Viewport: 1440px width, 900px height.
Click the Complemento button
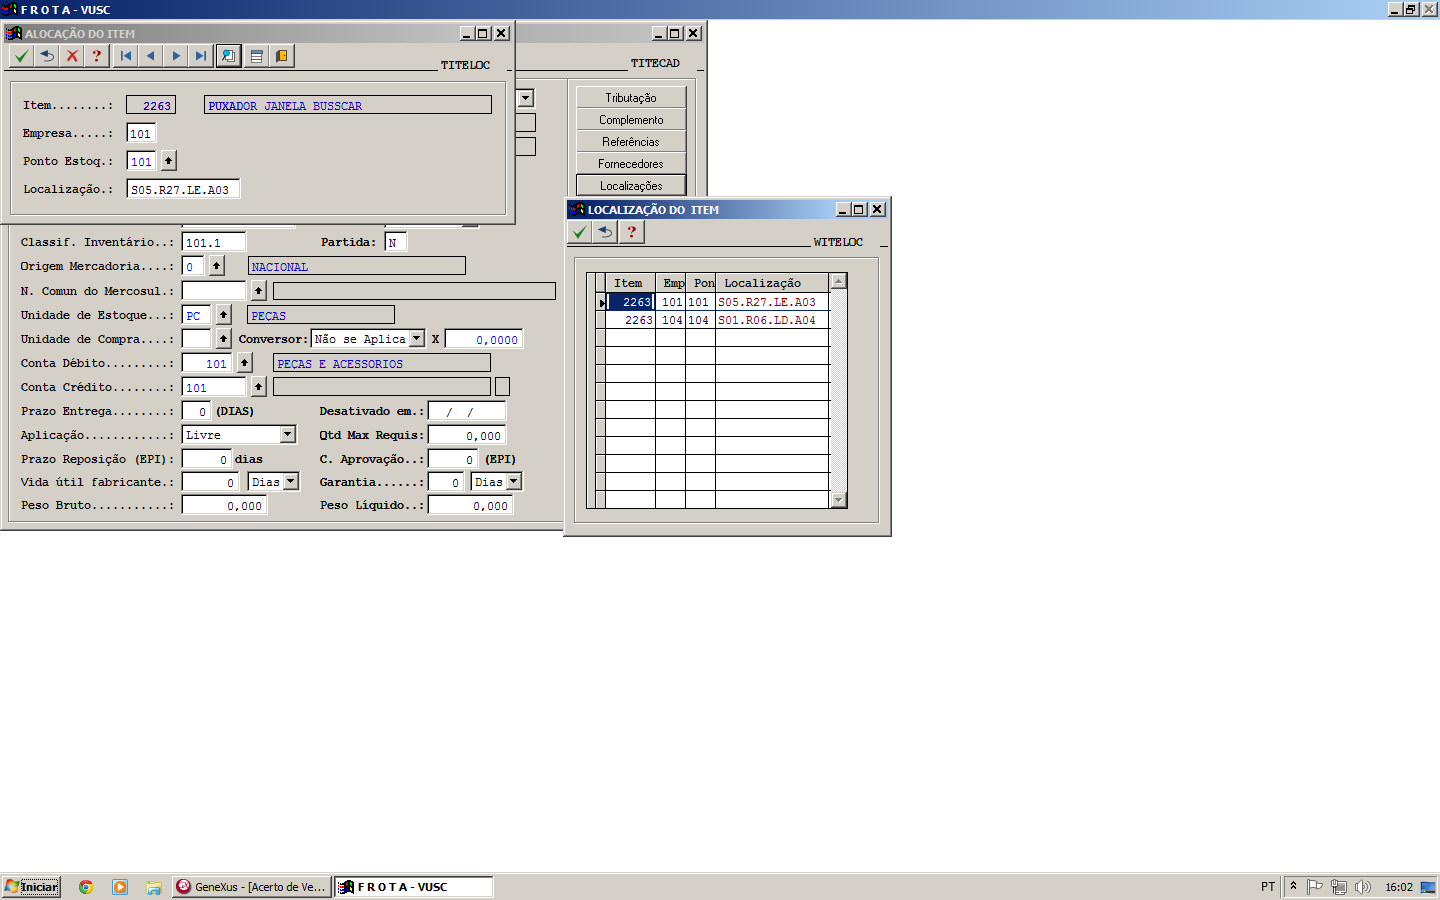pyautogui.click(x=631, y=120)
